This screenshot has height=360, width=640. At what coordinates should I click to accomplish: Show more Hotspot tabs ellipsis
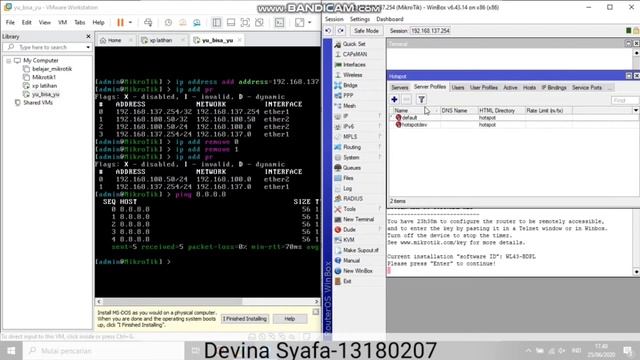click(609, 87)
